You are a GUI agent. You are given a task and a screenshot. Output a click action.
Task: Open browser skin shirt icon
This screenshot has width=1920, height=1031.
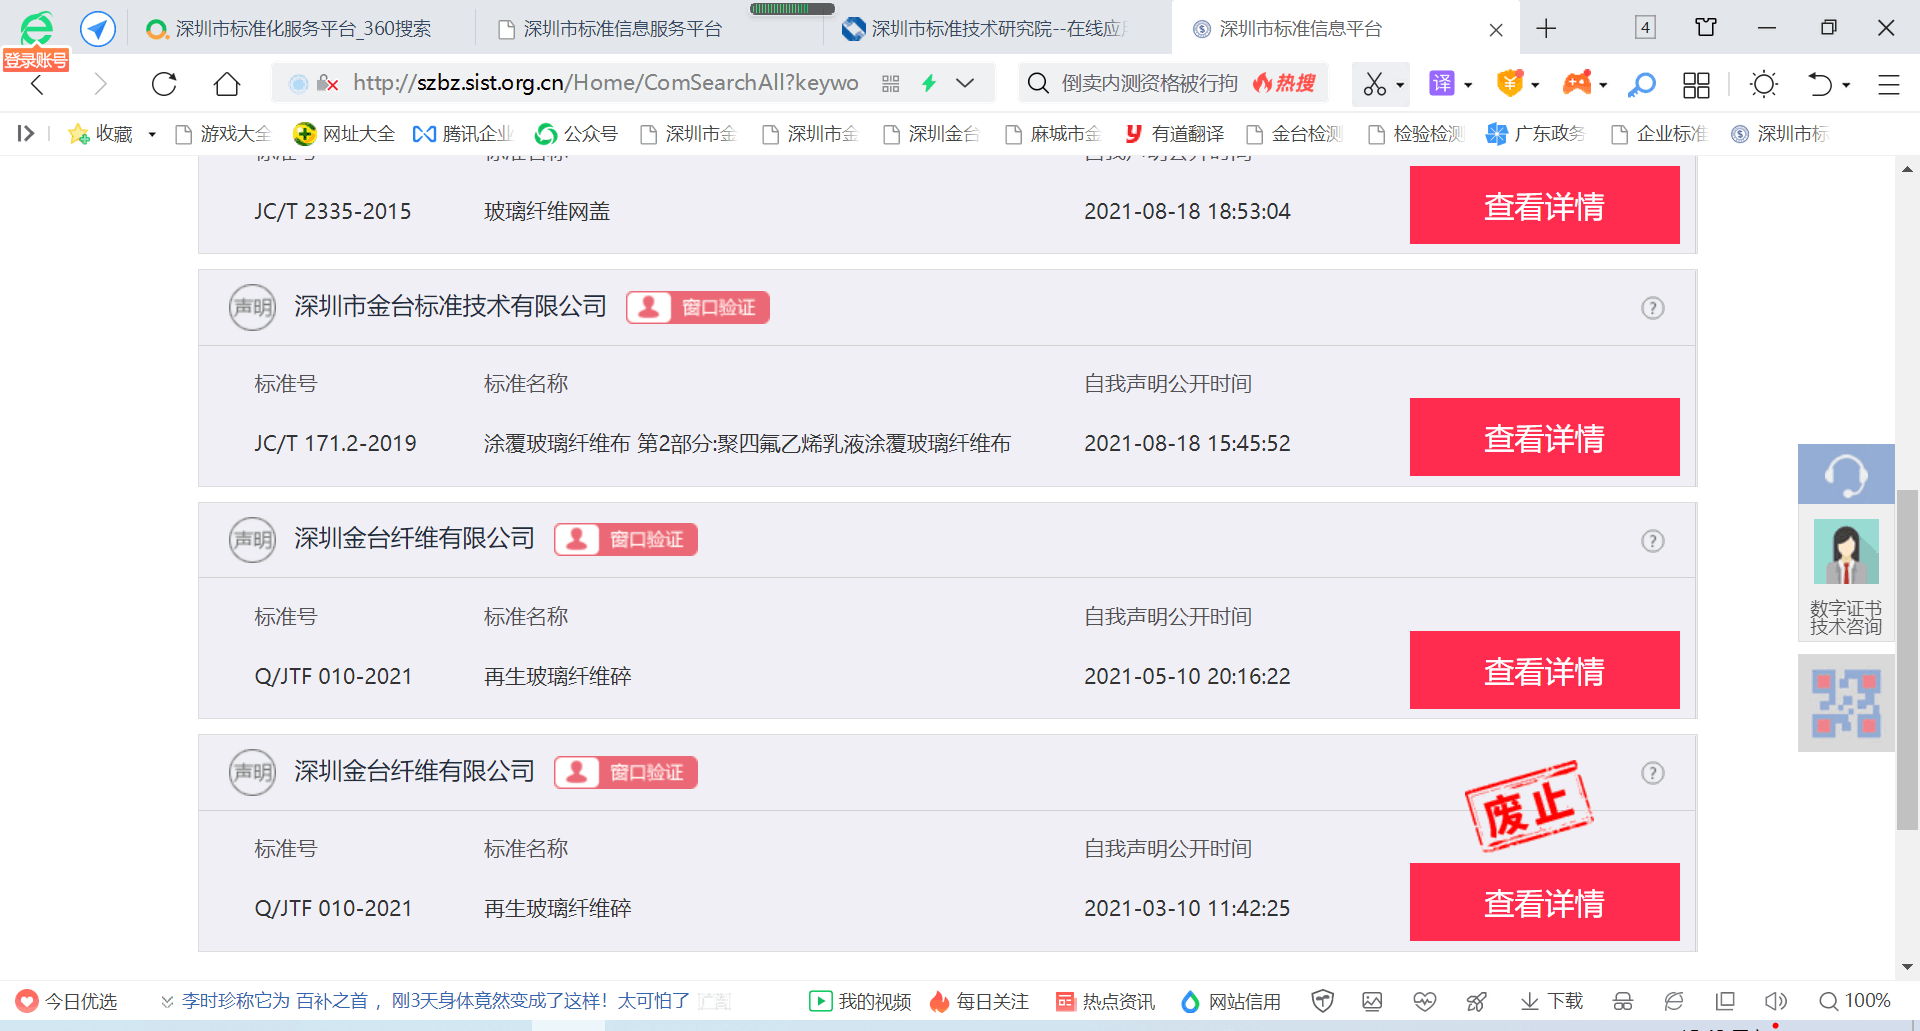point(1706,28)
